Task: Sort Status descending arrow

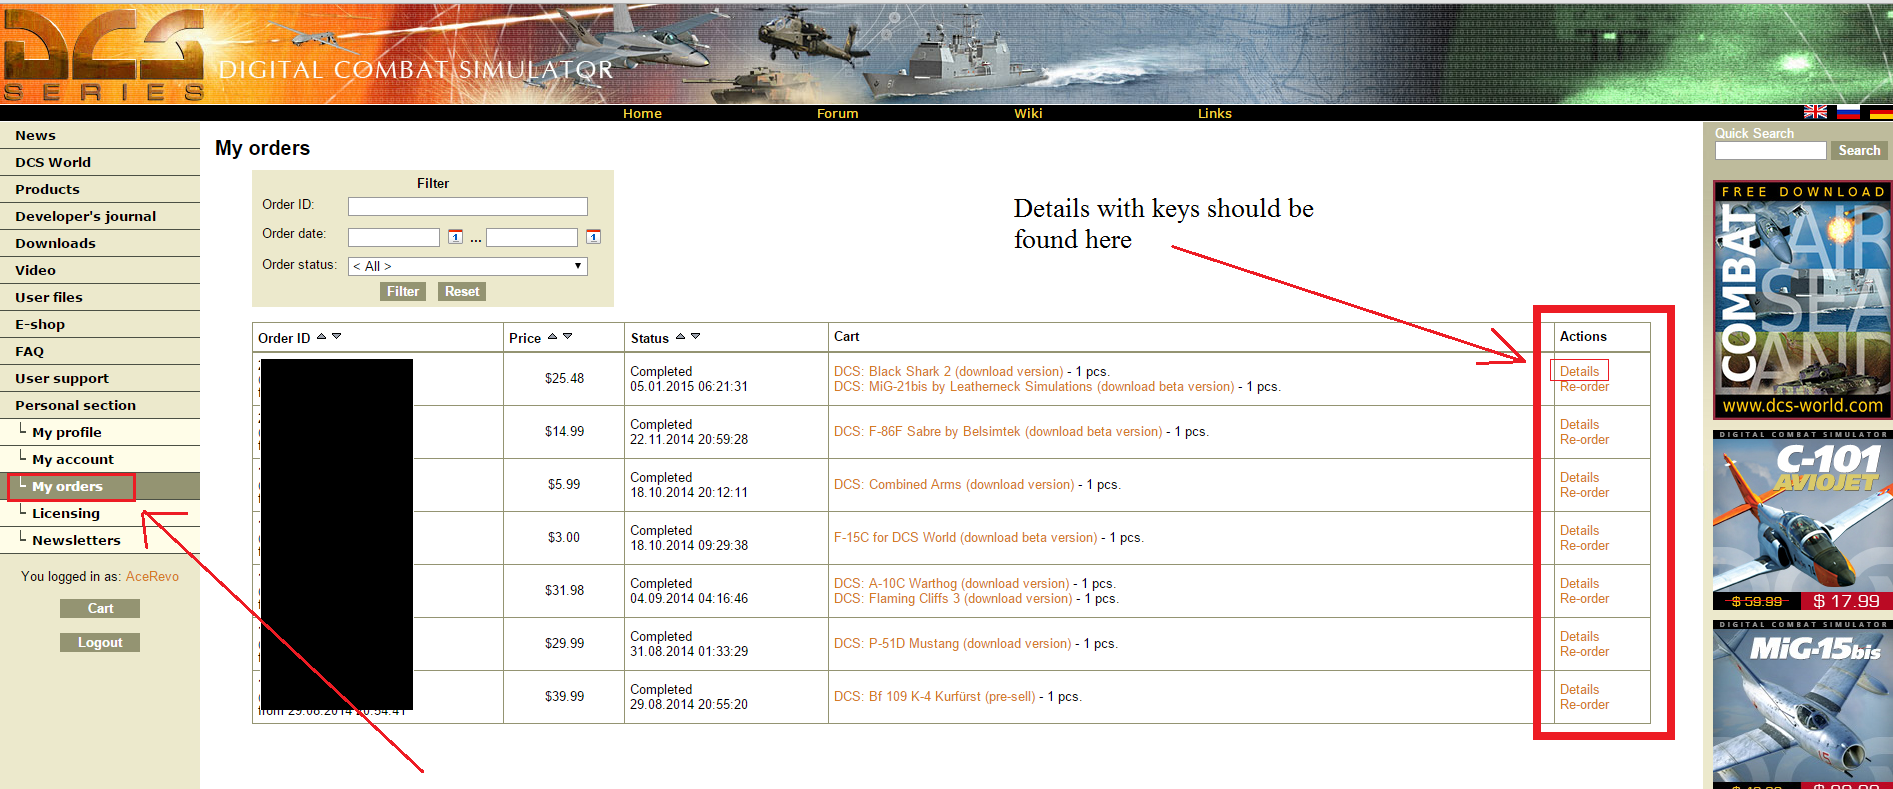Action: click(696, 336)
